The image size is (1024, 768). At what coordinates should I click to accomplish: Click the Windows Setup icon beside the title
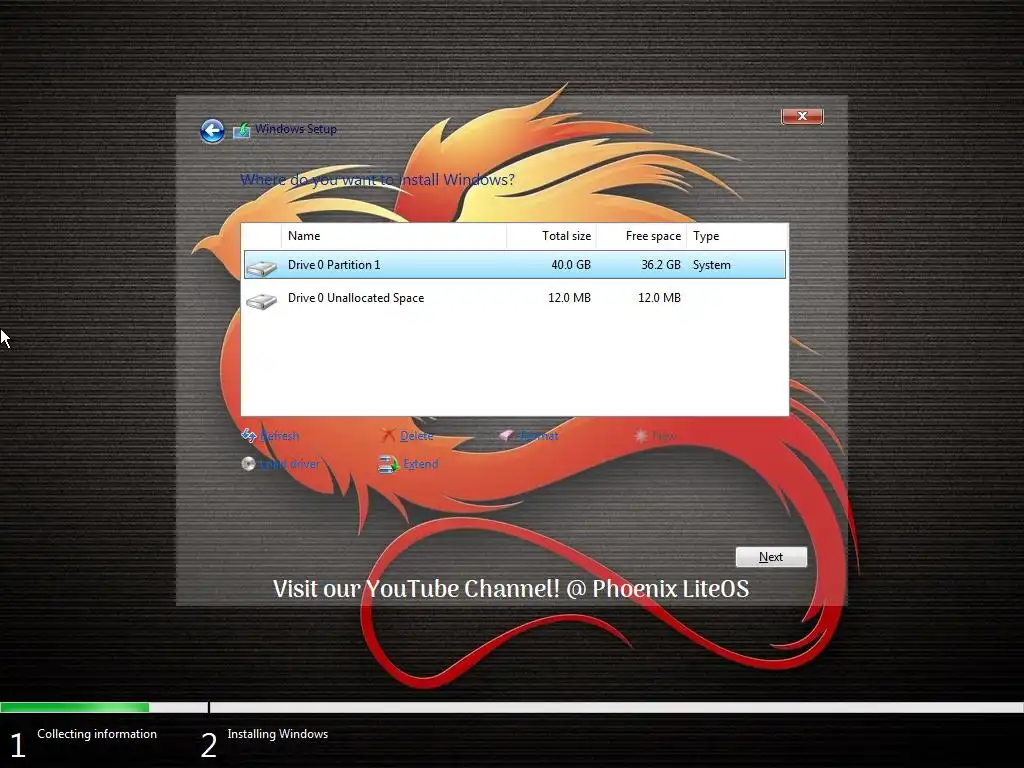tap(242, 130)
